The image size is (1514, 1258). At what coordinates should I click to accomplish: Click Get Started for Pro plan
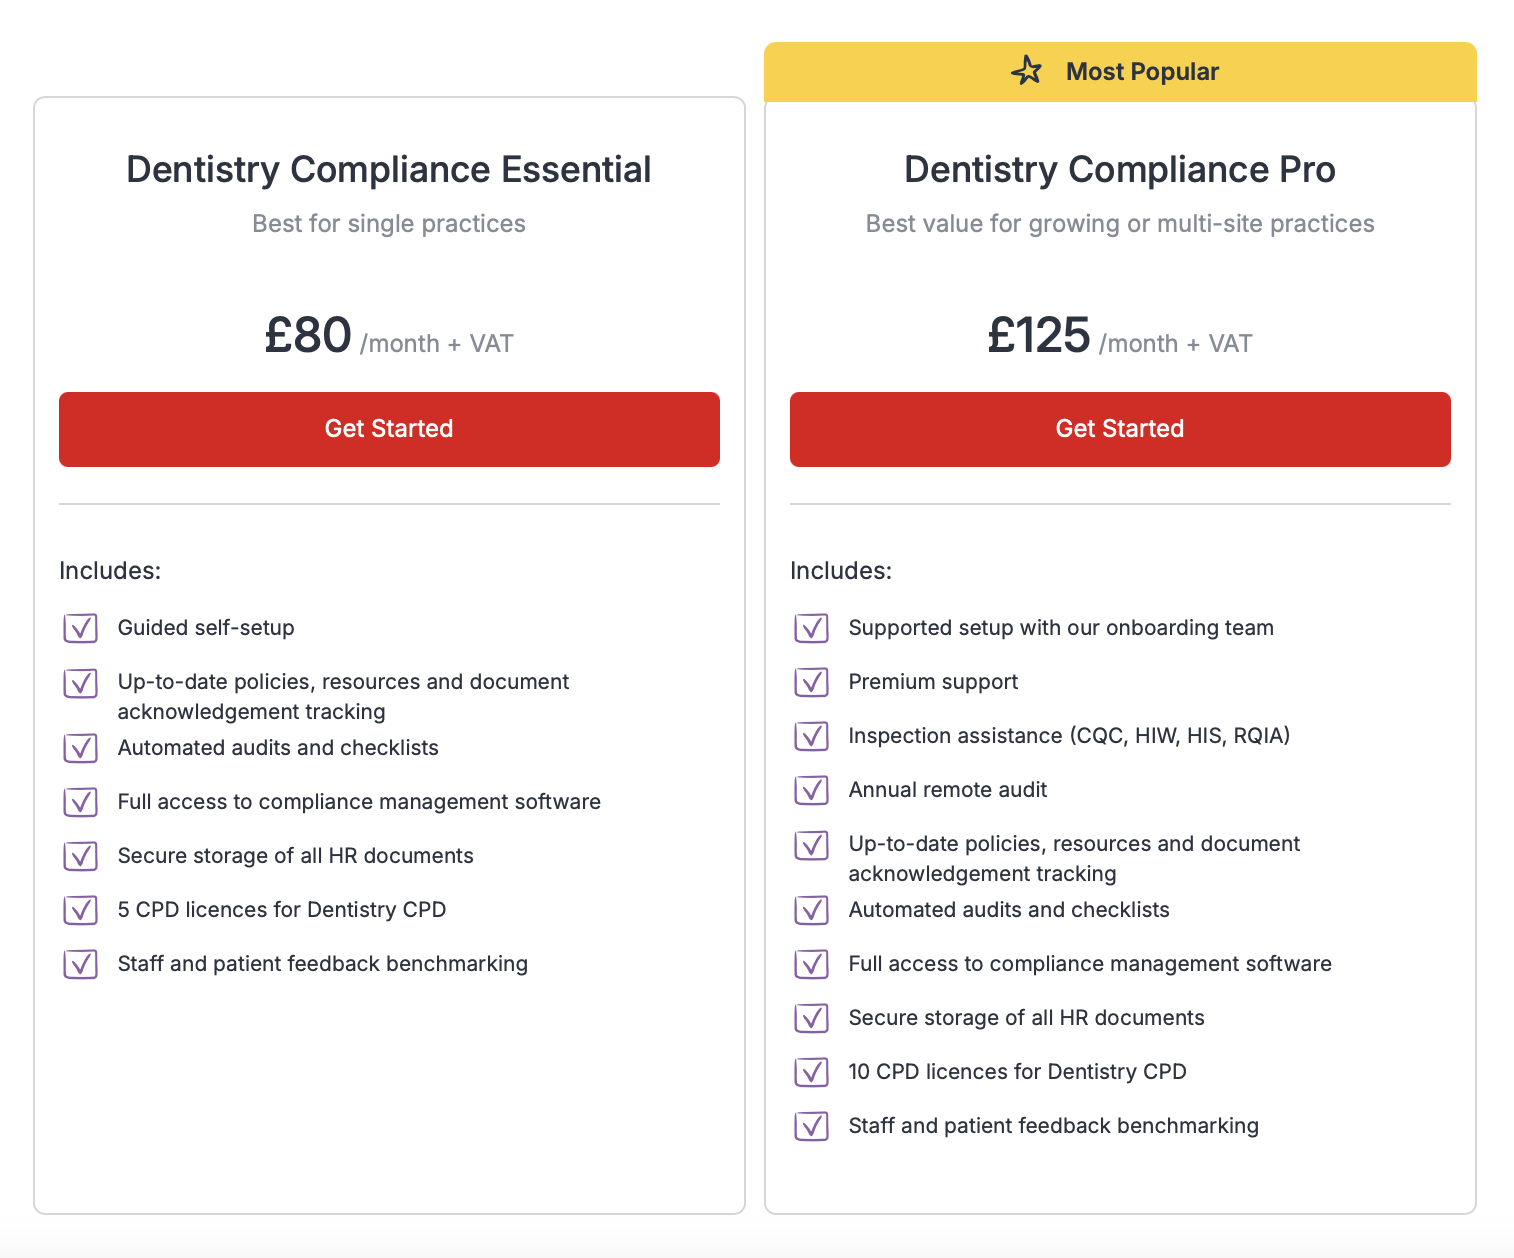[x=1119, y=429]
